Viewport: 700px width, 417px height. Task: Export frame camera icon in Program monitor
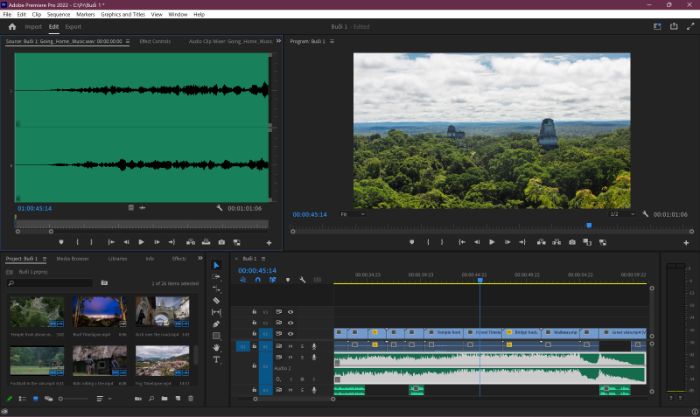pos(572,242)
